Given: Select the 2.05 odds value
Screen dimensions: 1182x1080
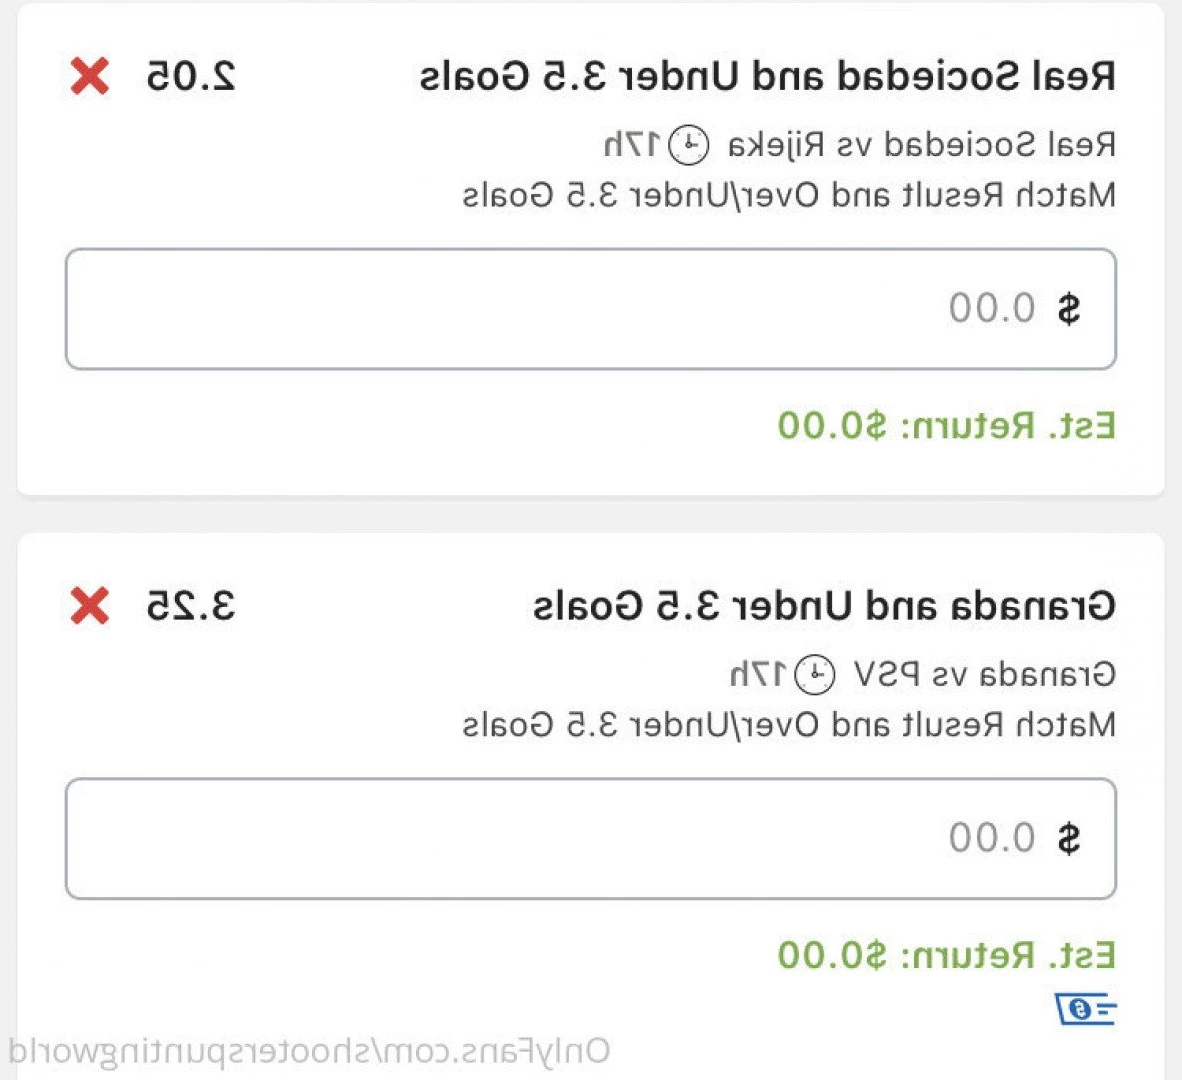Looking at the screenshot, I should (x=191, y=76).
